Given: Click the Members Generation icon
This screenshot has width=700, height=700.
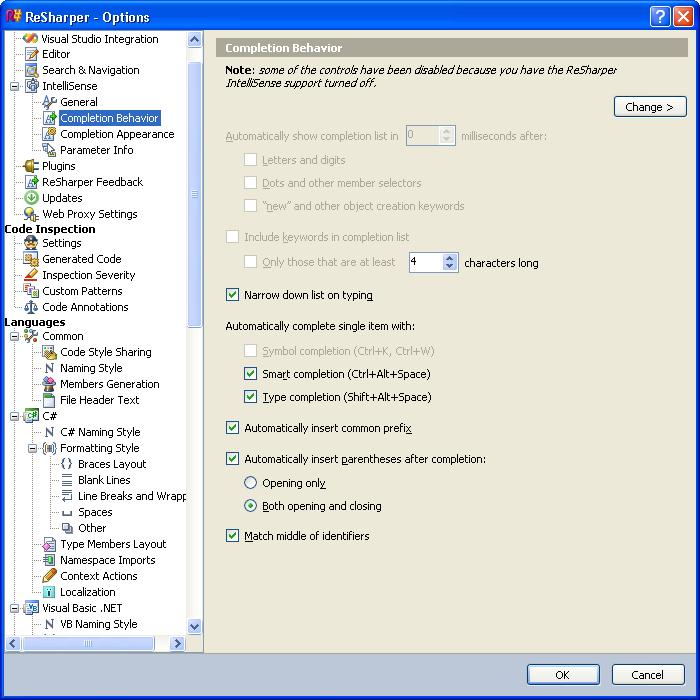Looking at the screenshot, I should coord(49,384).
